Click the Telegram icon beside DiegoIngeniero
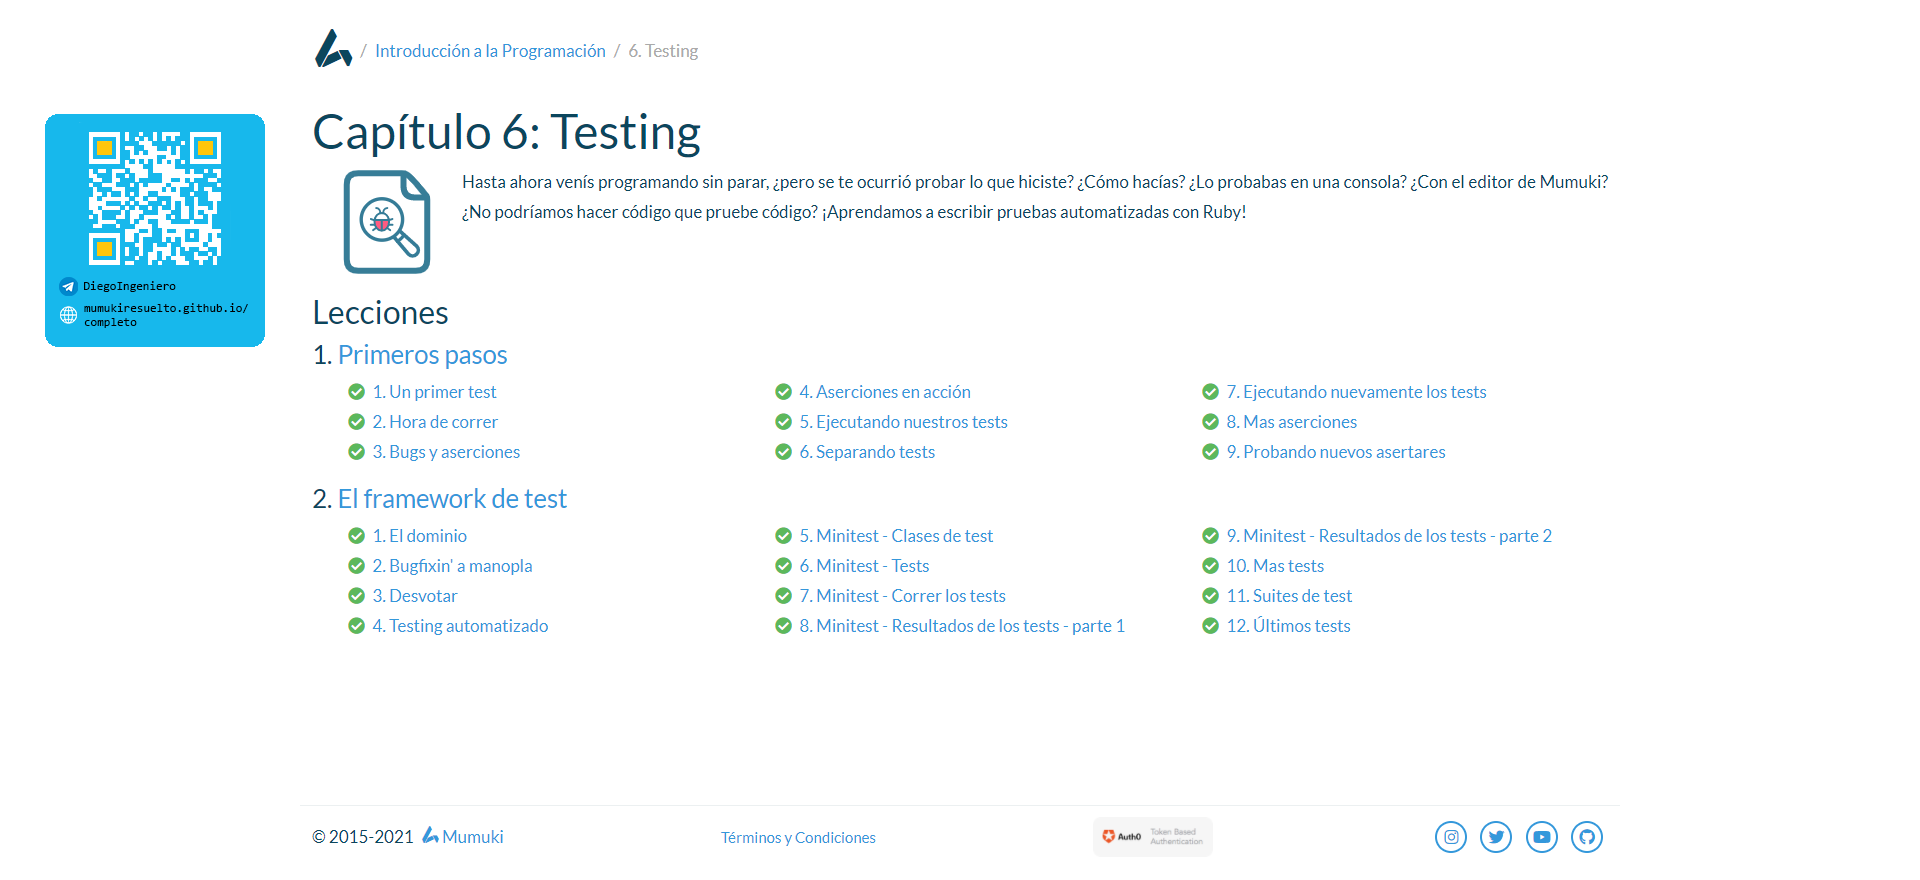1920x880 pixels. point(68,286)
